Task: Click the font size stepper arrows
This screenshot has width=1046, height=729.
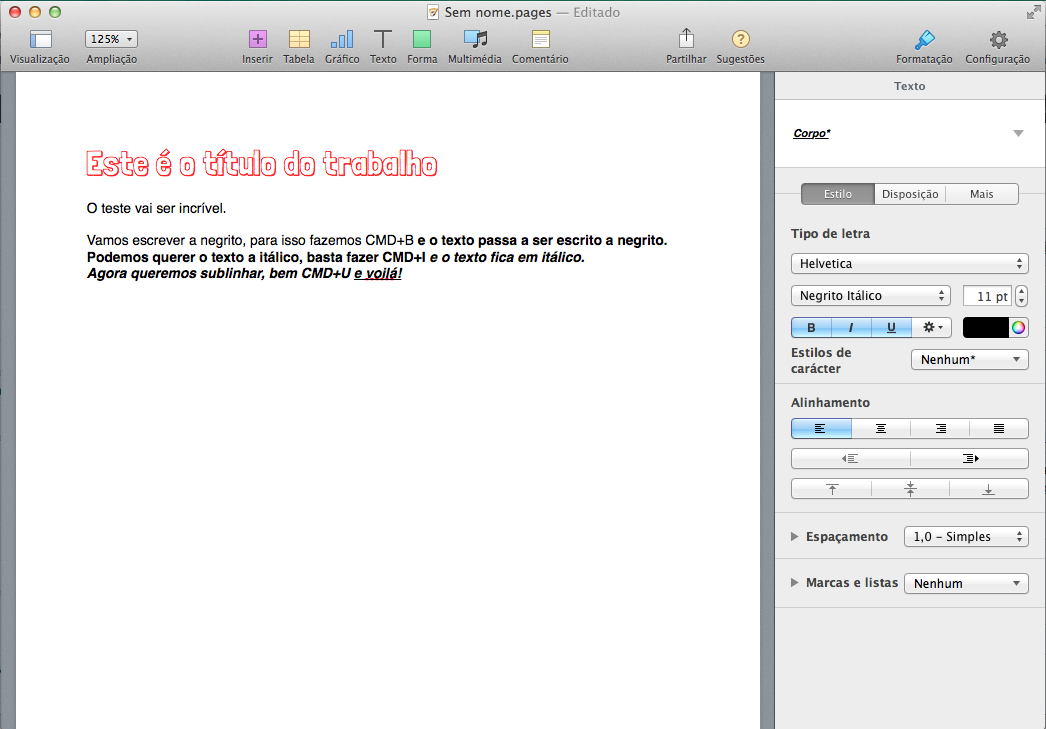Action: click(1021, 295)
